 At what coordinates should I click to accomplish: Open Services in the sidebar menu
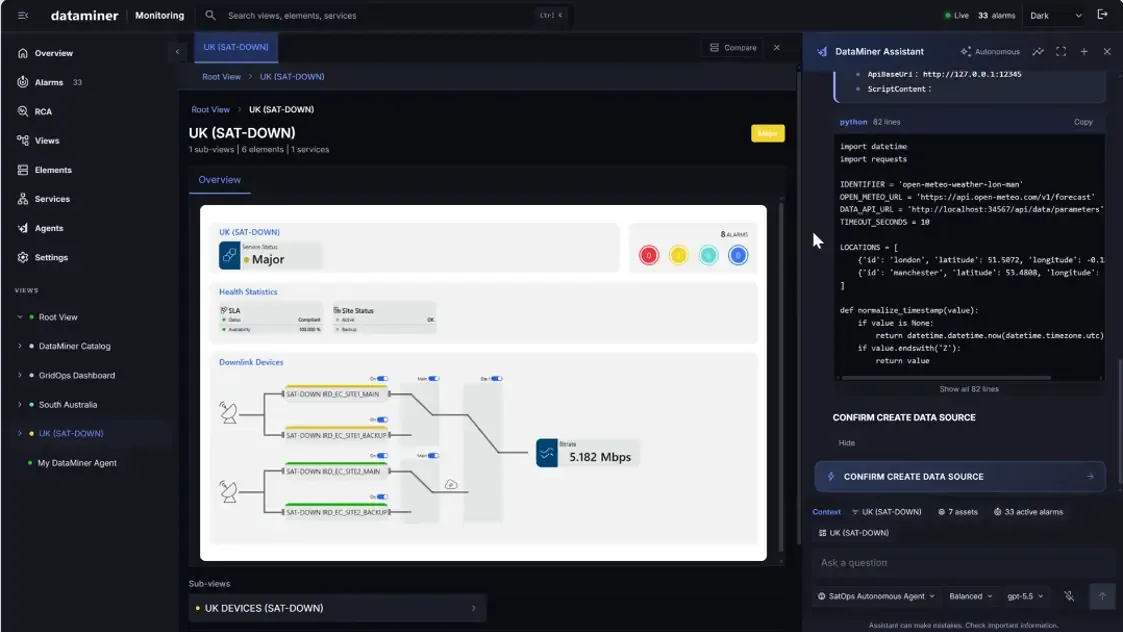[52, 199]
